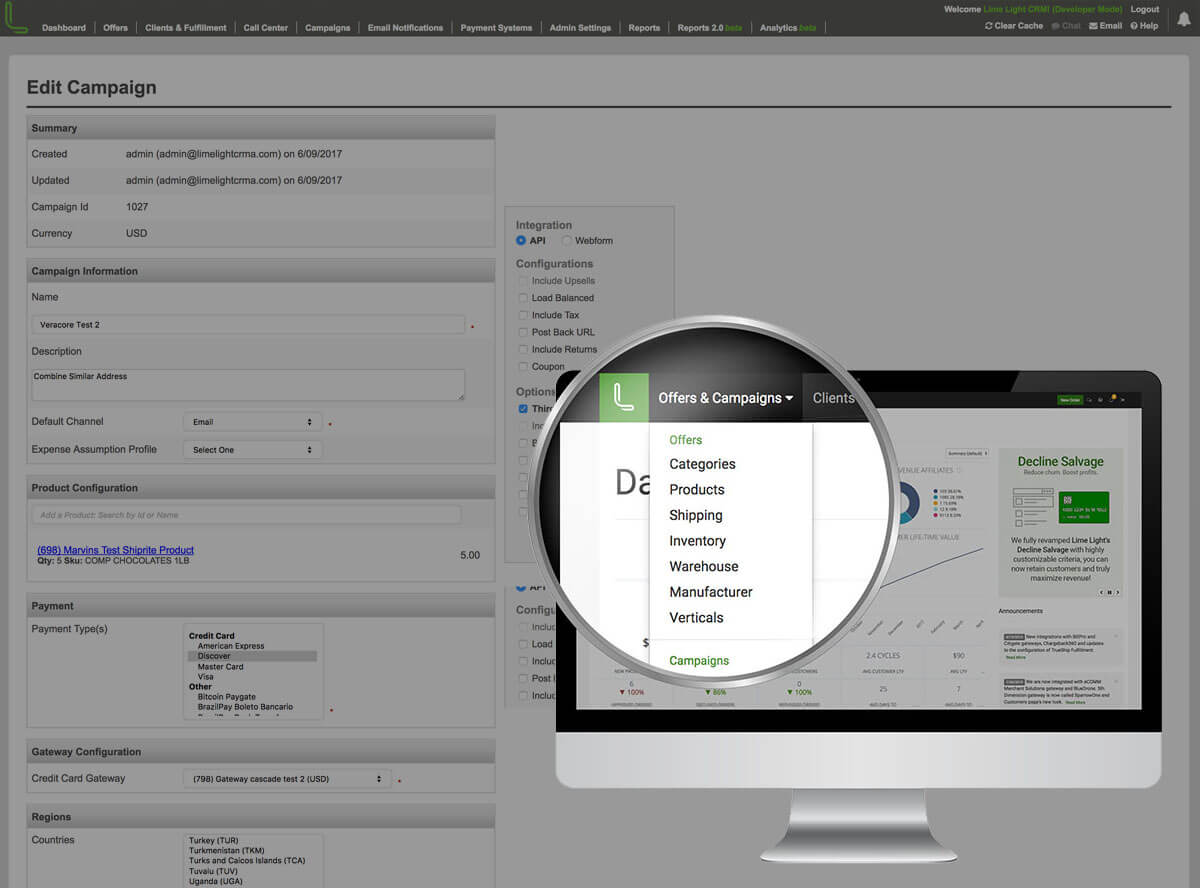Select Uganda (UGA) in the countries list
Screen dimensions: 1200x888
tap(216, 881)
